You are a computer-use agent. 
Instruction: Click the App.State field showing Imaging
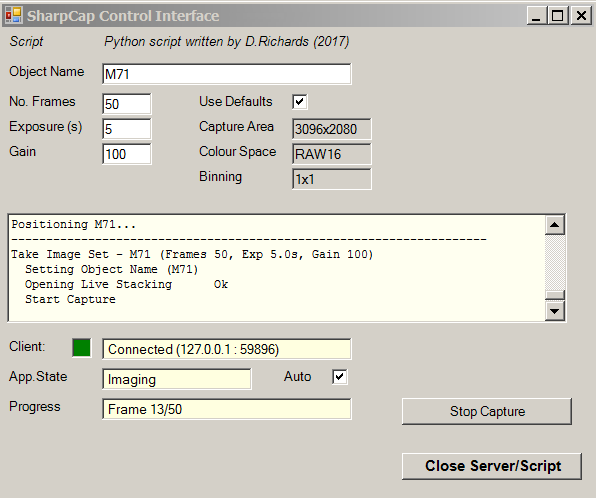pyautogui.click(x=177, y=379)
